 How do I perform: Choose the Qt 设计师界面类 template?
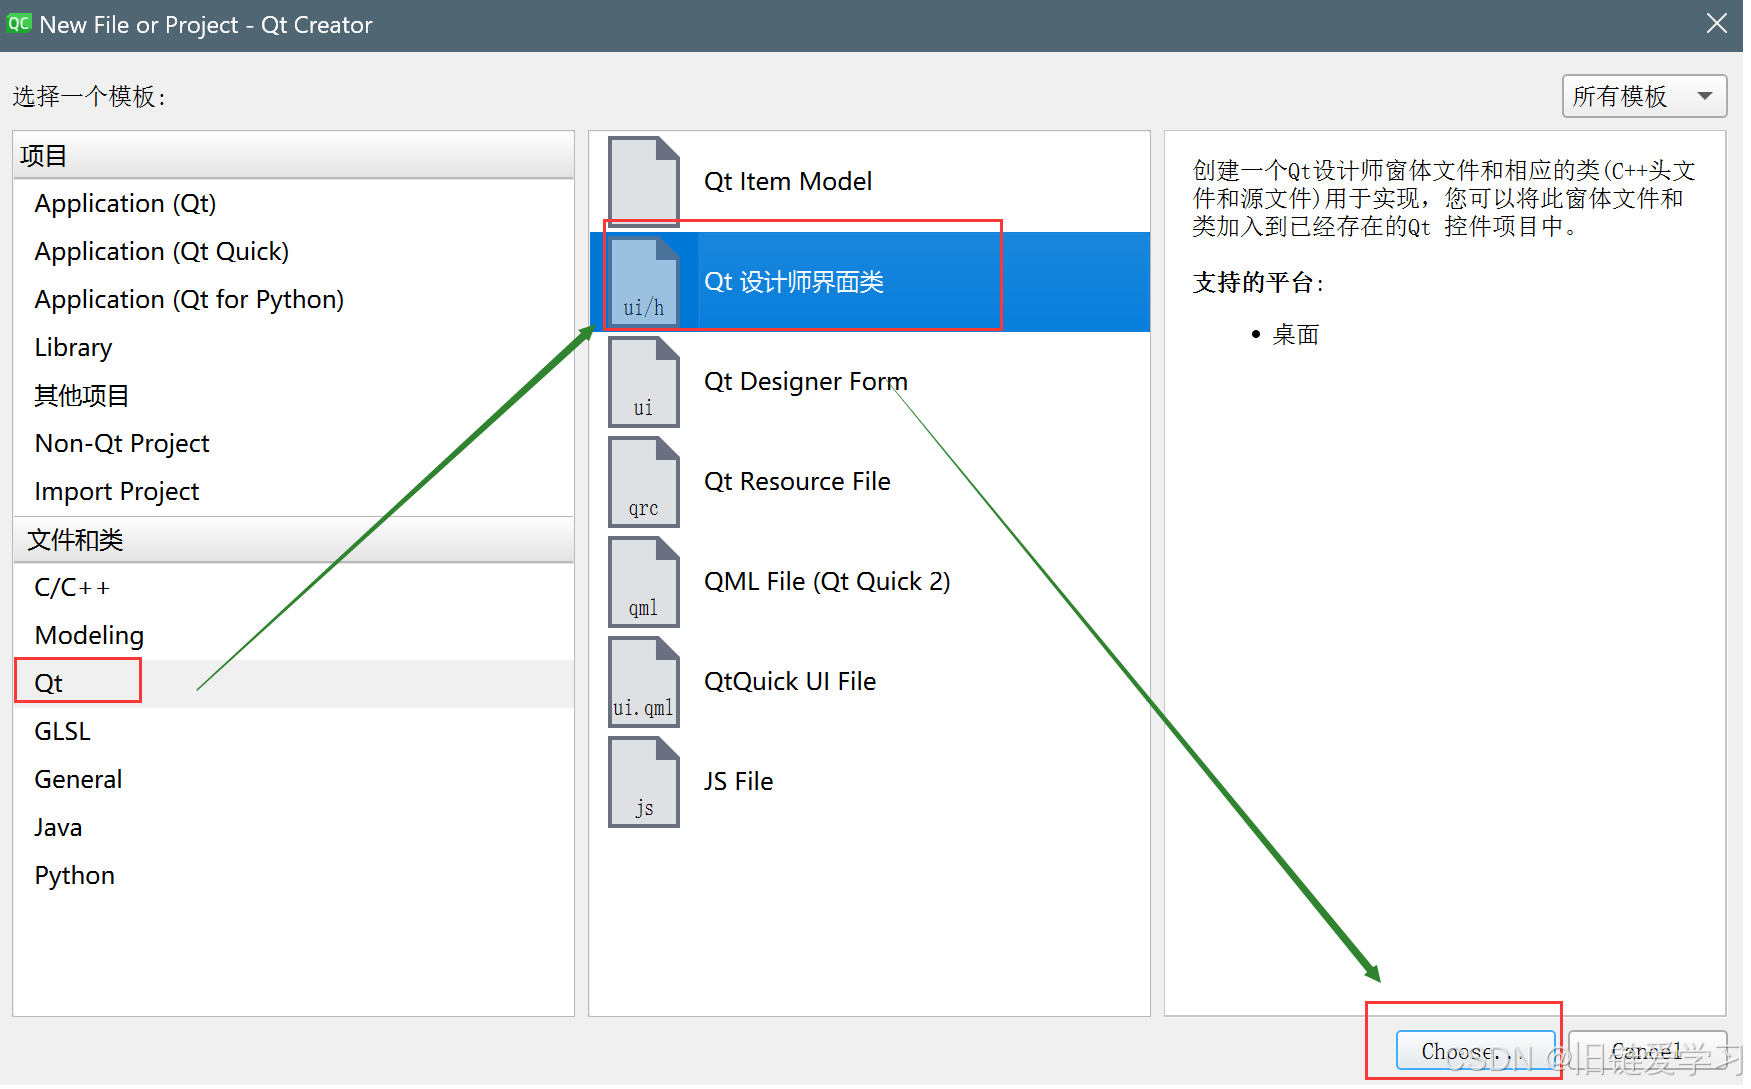(x=870, y=281)
